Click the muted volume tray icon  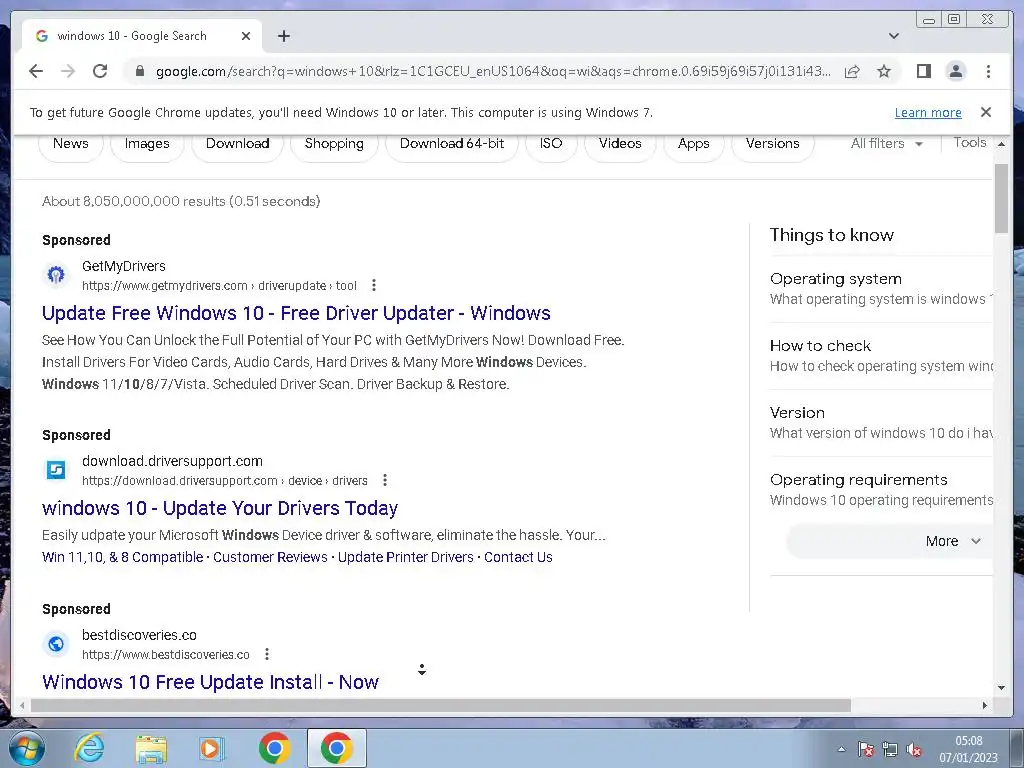(x=914, y=750)
